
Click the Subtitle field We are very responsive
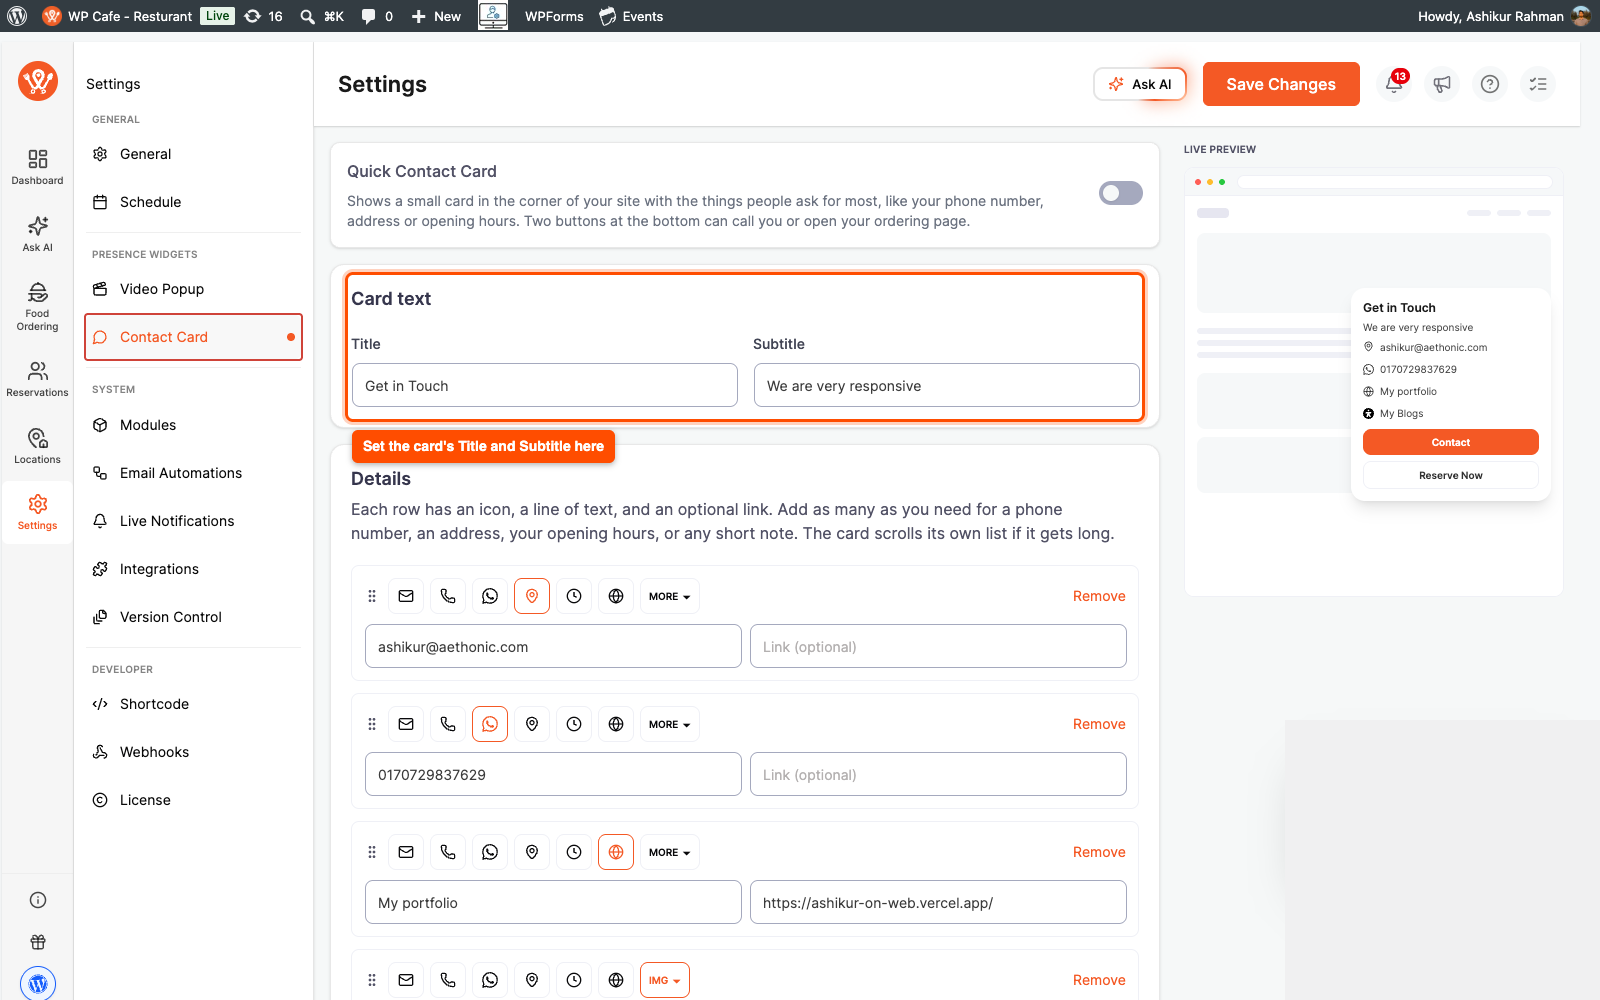click(947, 385)
